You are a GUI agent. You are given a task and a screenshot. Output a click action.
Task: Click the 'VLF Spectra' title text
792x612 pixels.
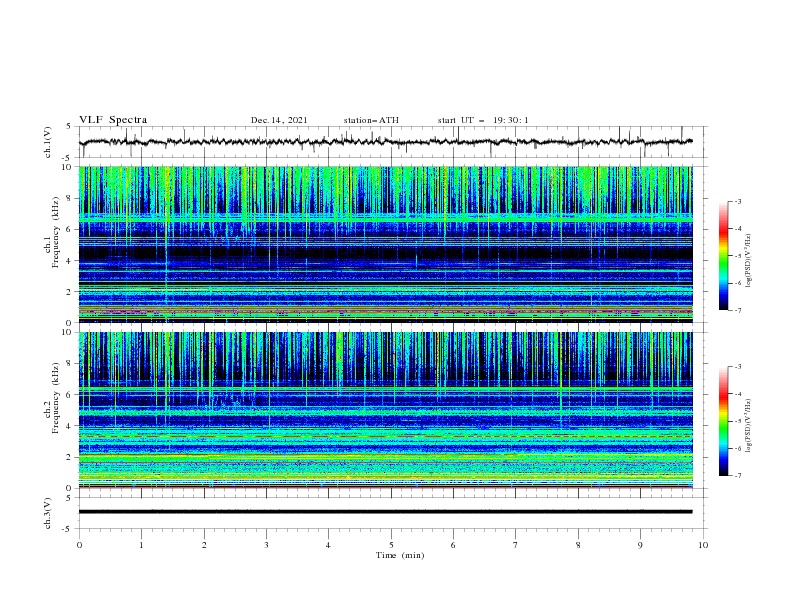[113, 120]
